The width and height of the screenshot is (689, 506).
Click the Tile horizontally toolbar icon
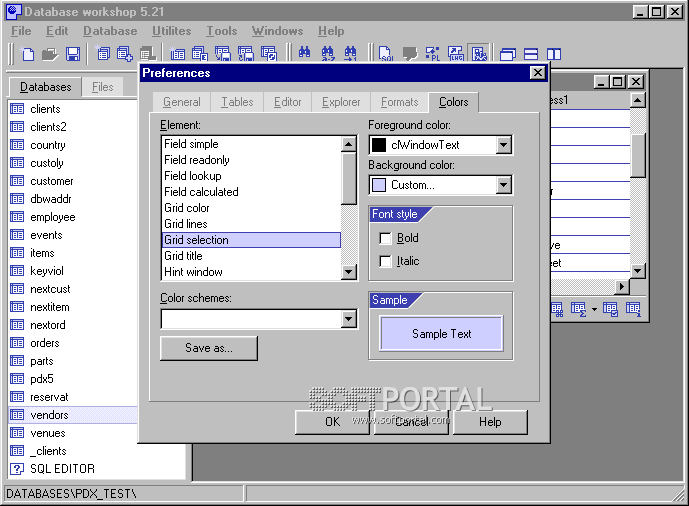tap(531, 54)
